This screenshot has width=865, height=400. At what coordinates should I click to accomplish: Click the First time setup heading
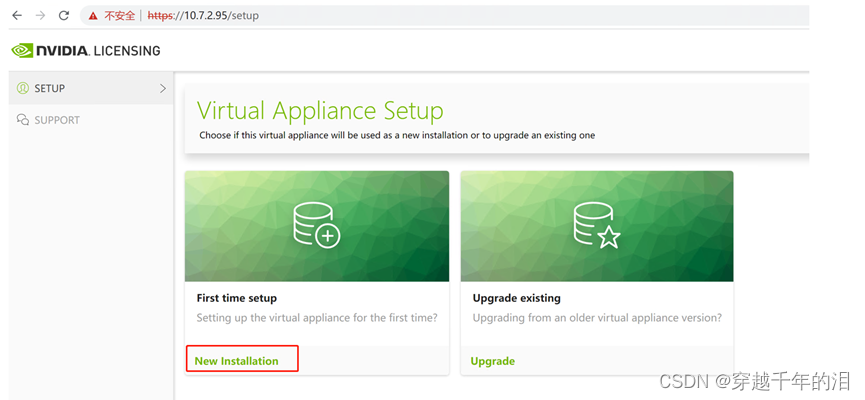click(237, 298)
